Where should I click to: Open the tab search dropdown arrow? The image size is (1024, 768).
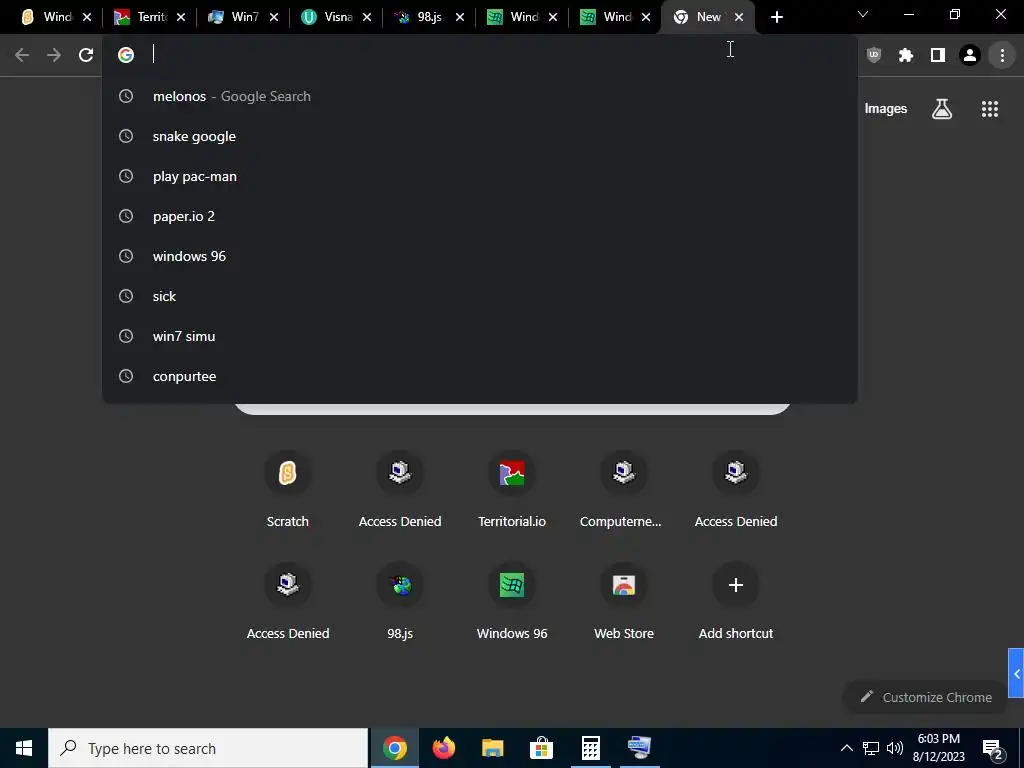[863, 14]
